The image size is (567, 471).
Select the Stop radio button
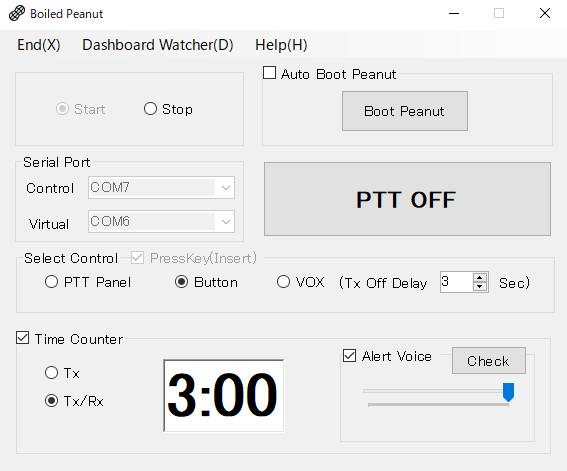click(150, 108)
